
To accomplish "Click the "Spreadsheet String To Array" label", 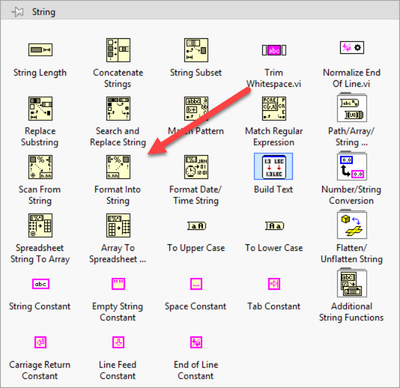I will (x=40, y=253).
